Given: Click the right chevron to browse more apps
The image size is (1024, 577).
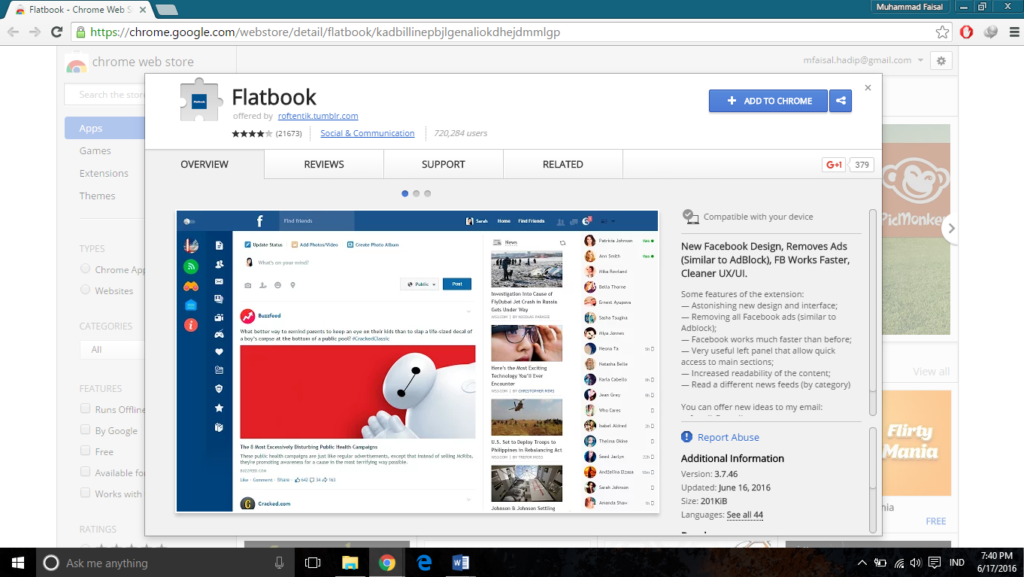Looking at the screenshot, I should (951, 229).
